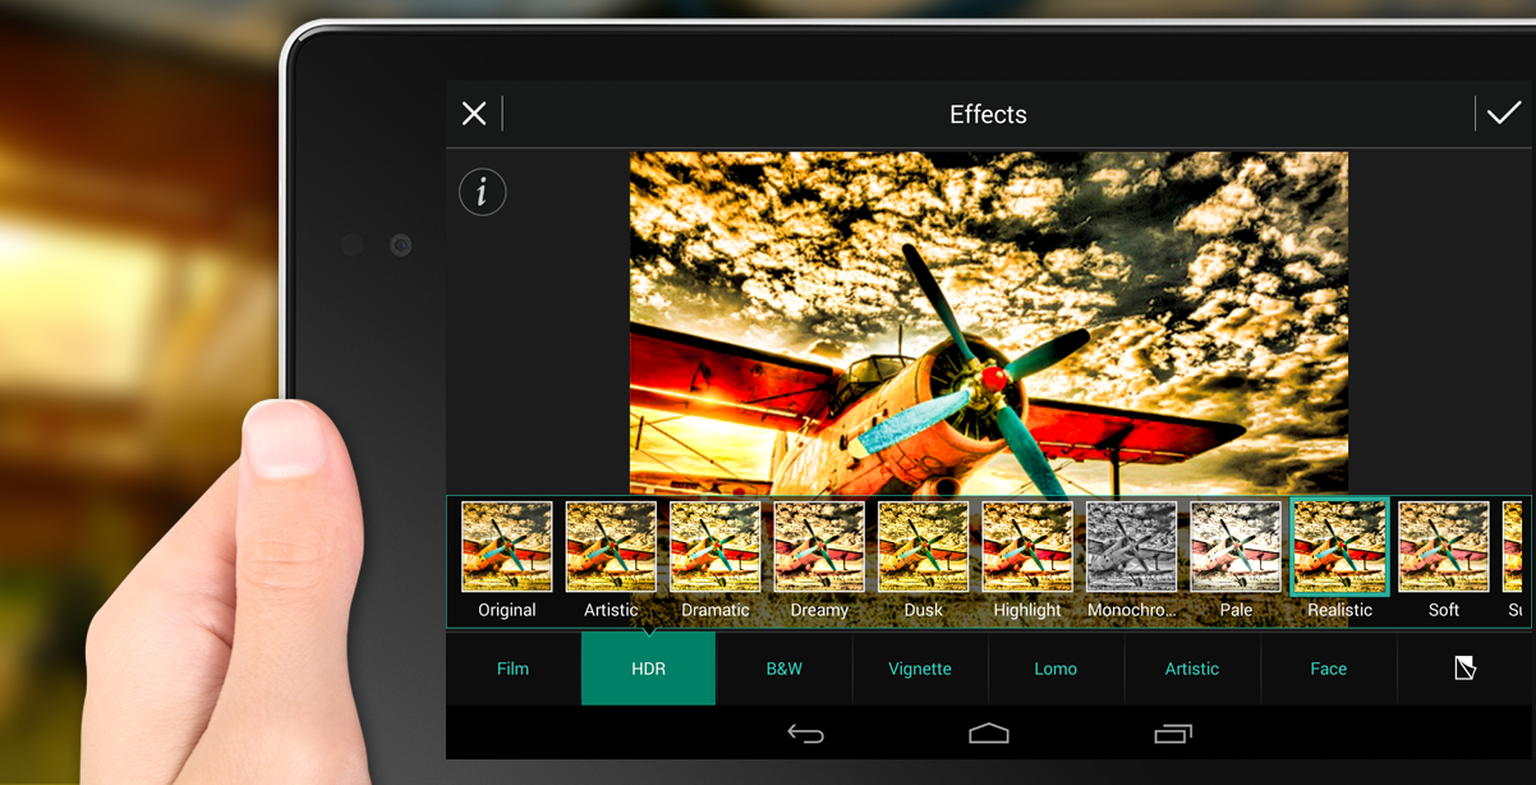Open the info icon beside the preview
The height and width of the screenshot is (785, 1536).
[482, 191]
